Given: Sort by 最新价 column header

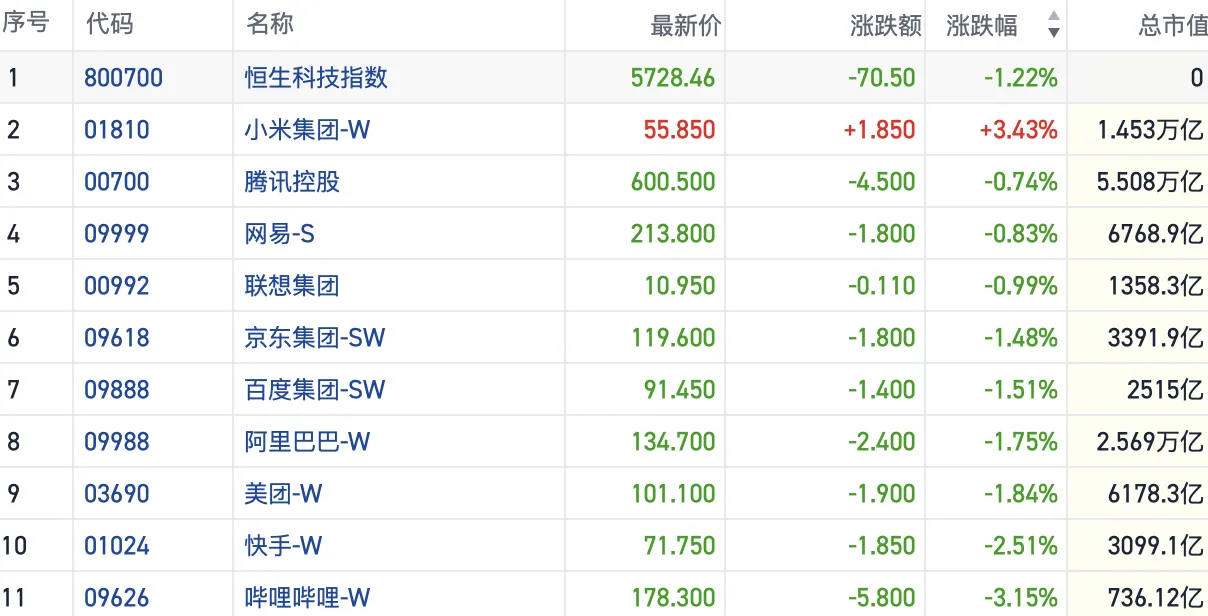Looking at the screenshot, I should 685,26.
